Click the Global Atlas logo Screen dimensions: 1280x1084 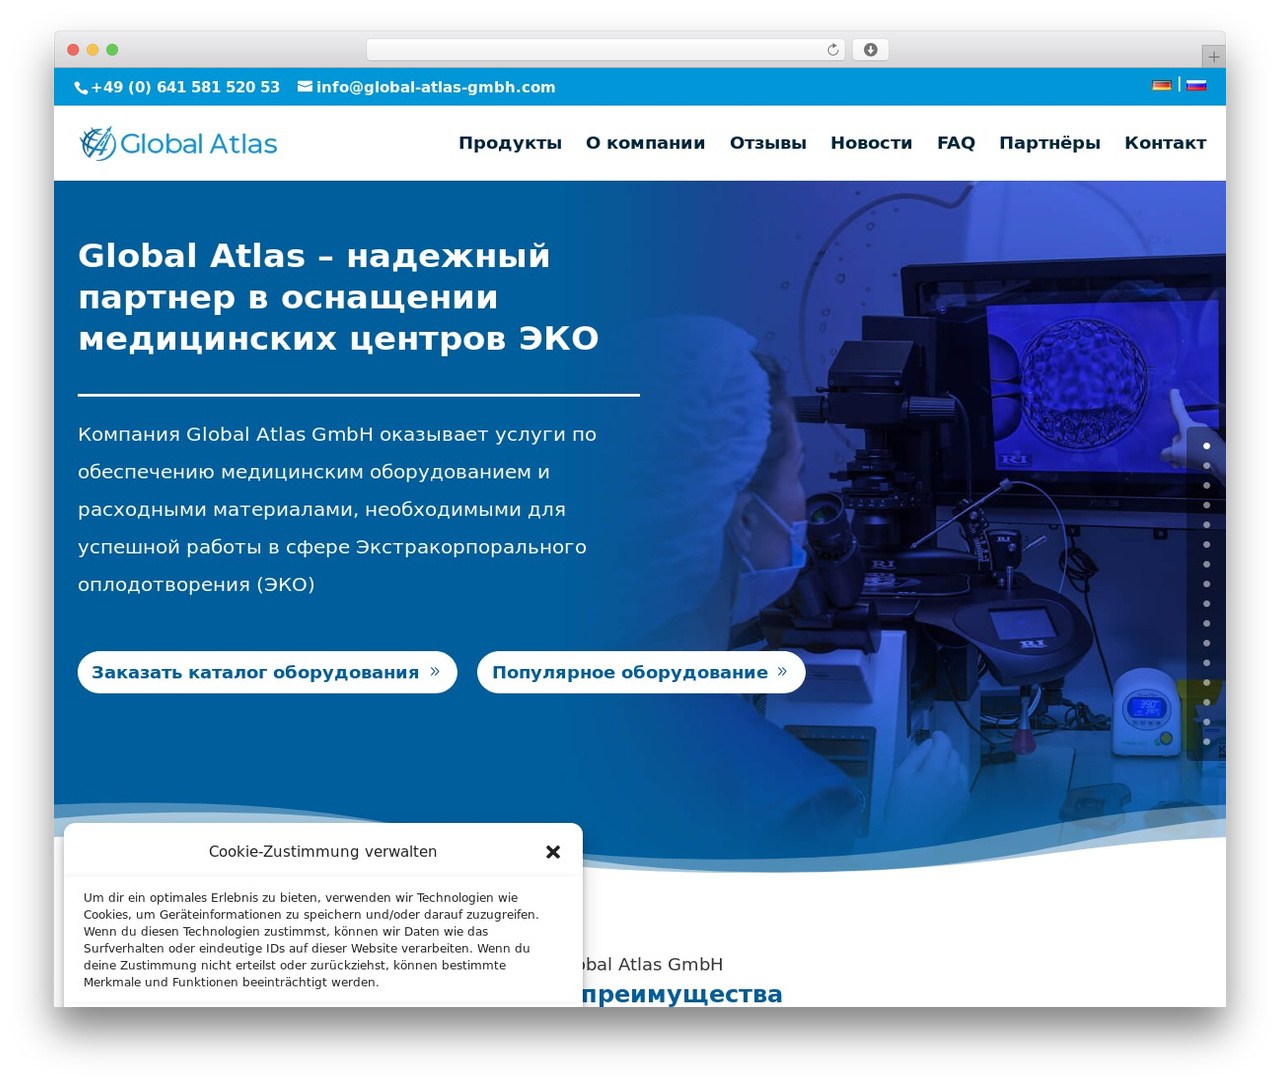pyautogui.click(x=179, y=144)
